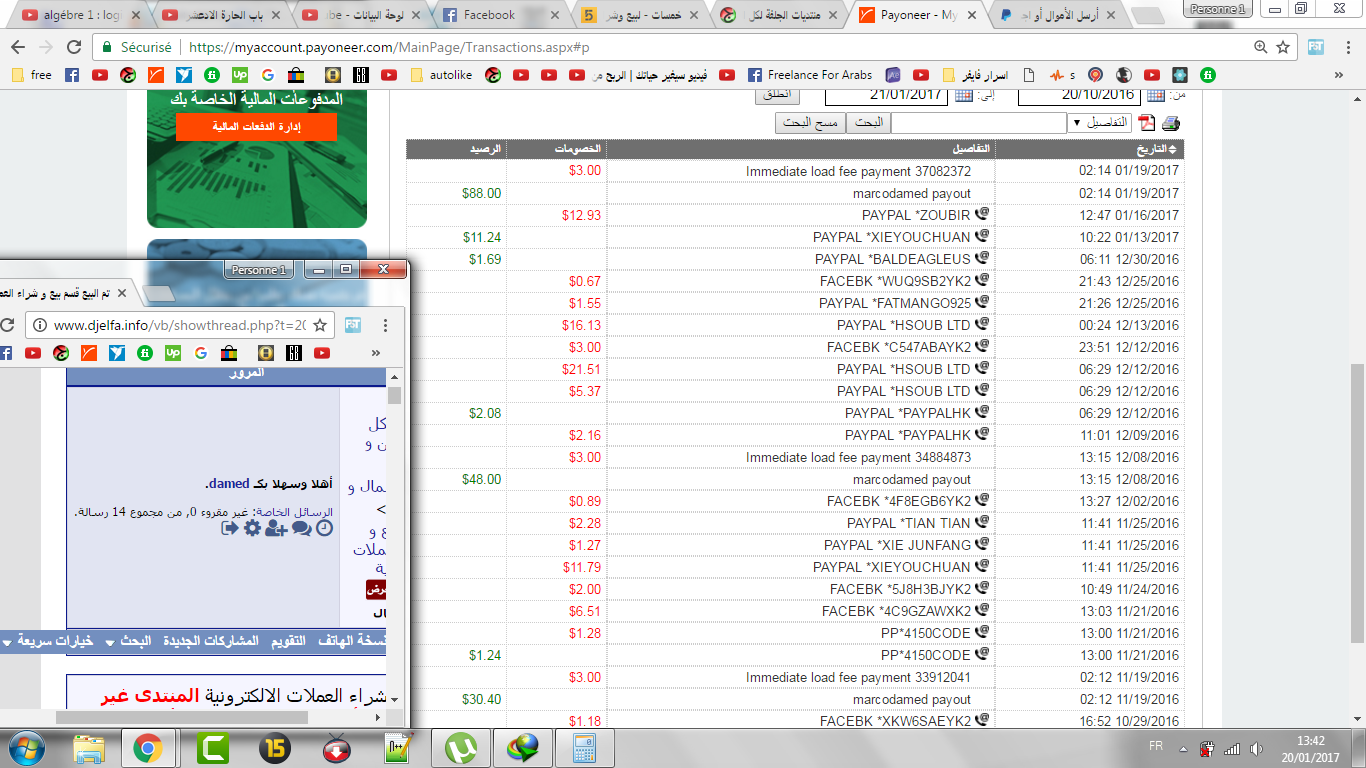Screen dimensions: 1366x768
Task: Open settings gear icon in djelfa forum window
Action: 252,527
